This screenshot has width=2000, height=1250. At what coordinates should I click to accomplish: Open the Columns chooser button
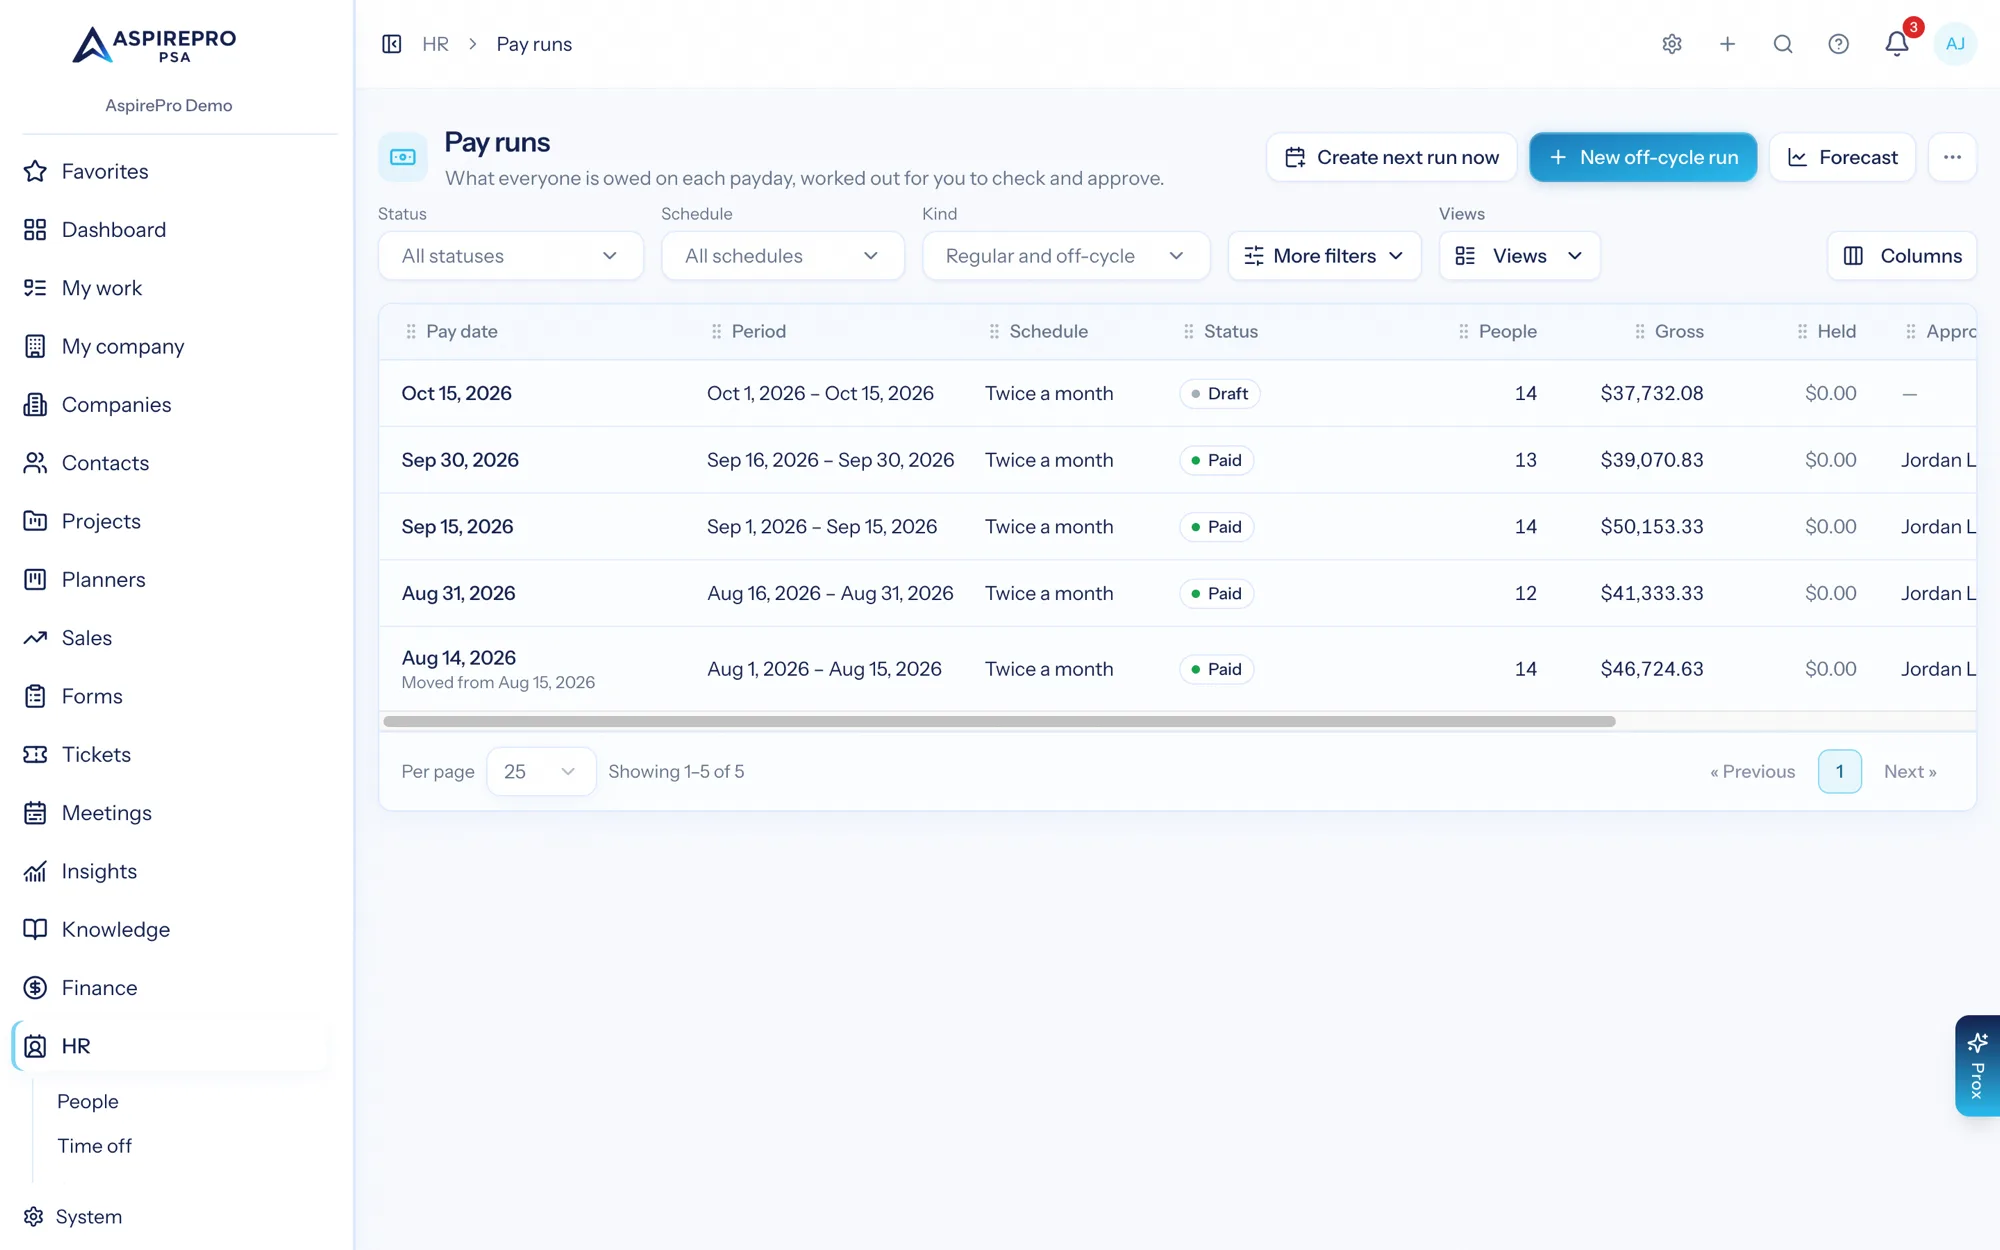[1901, 256]
